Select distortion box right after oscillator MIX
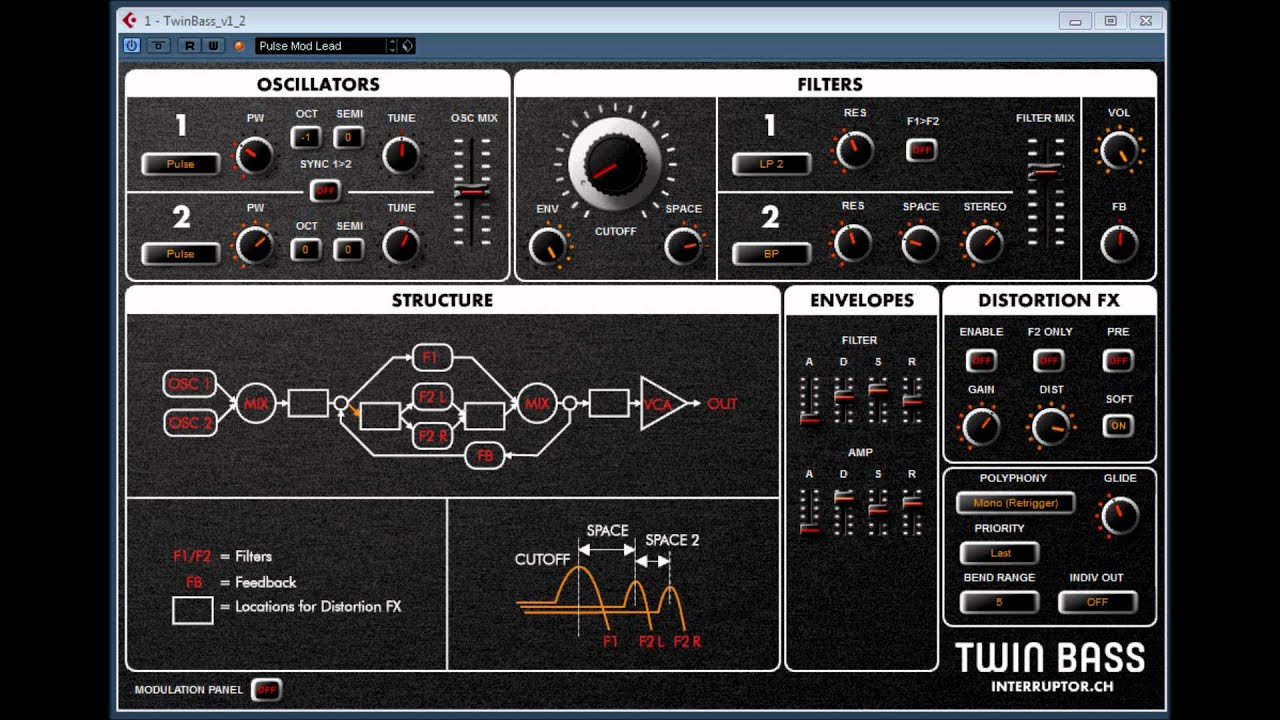This screenshot has width=1280, height=720. (308, 404)
